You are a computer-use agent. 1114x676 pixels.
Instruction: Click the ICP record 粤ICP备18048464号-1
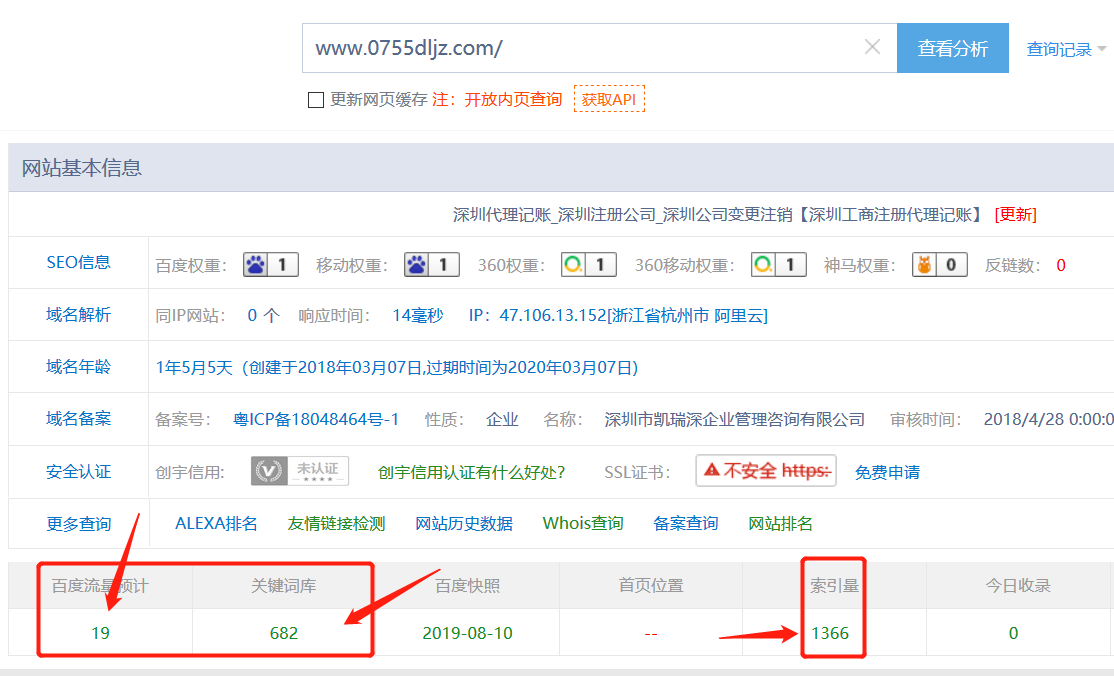(316, 419)
